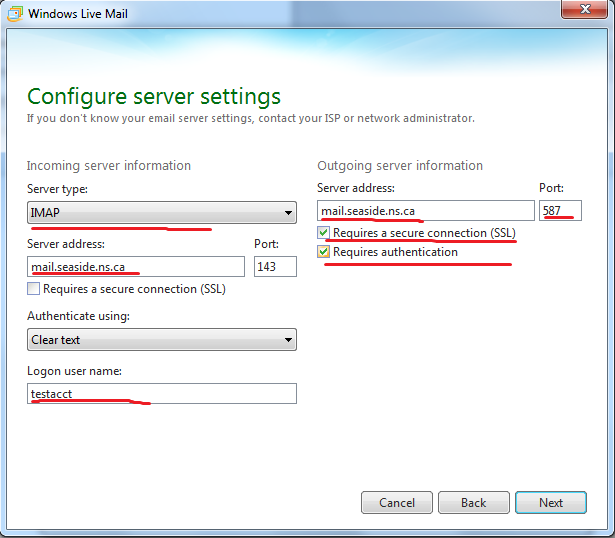Focus the incoming server address field
615x538 pixels.
click(x=136, y=267)
